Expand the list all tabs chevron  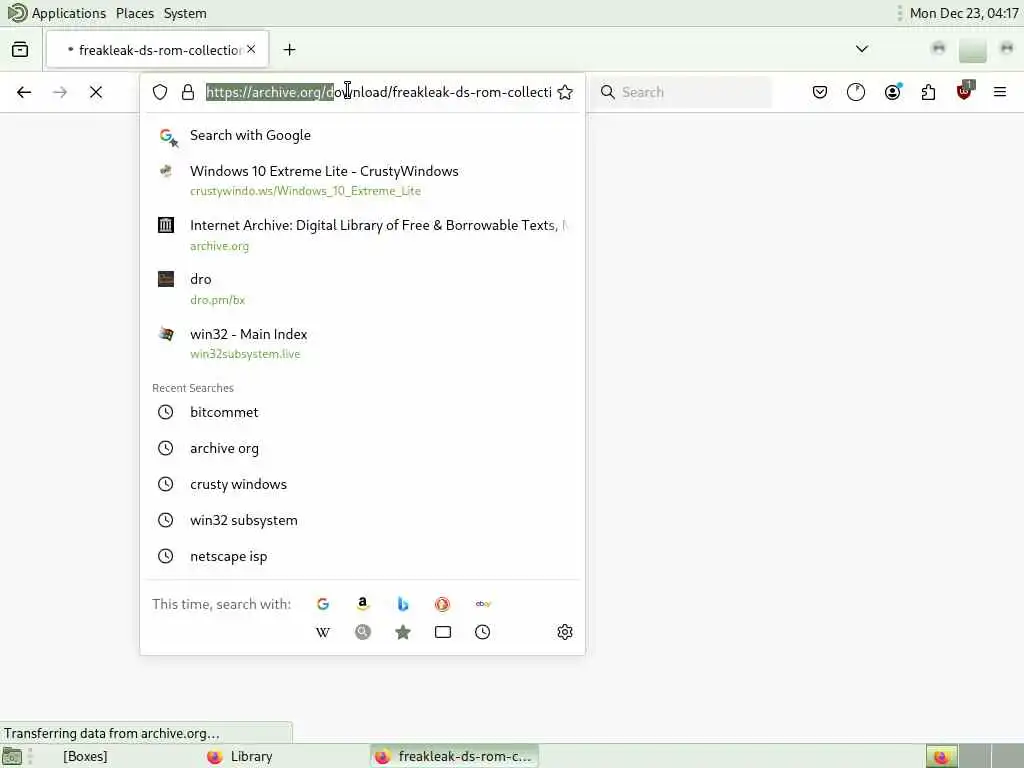pyautogui.click(x=862, y=49)
